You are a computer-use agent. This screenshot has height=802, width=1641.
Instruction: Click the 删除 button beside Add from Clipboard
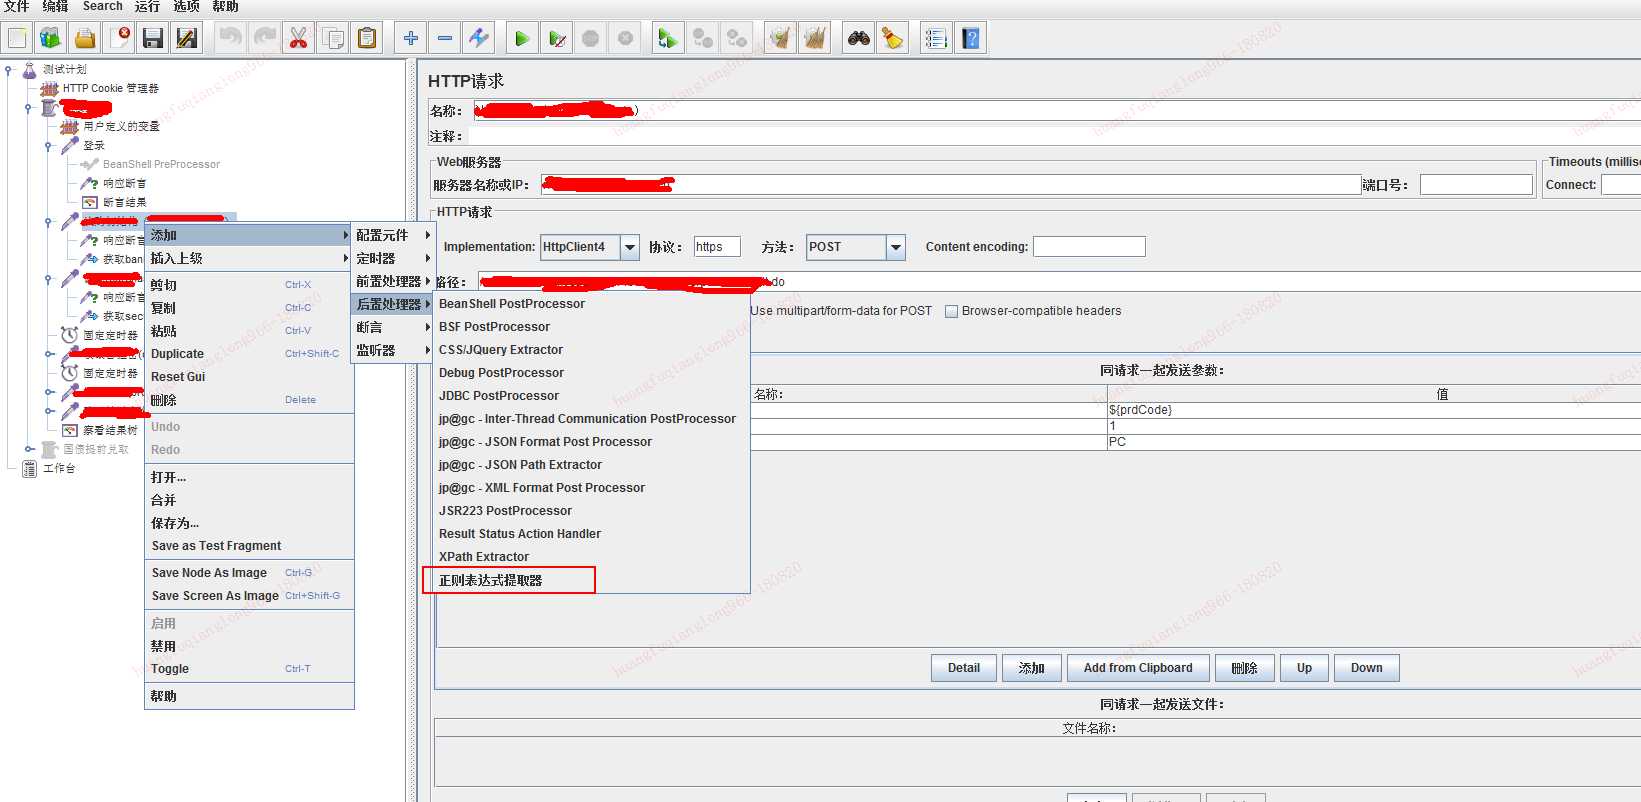point(1244,668)
